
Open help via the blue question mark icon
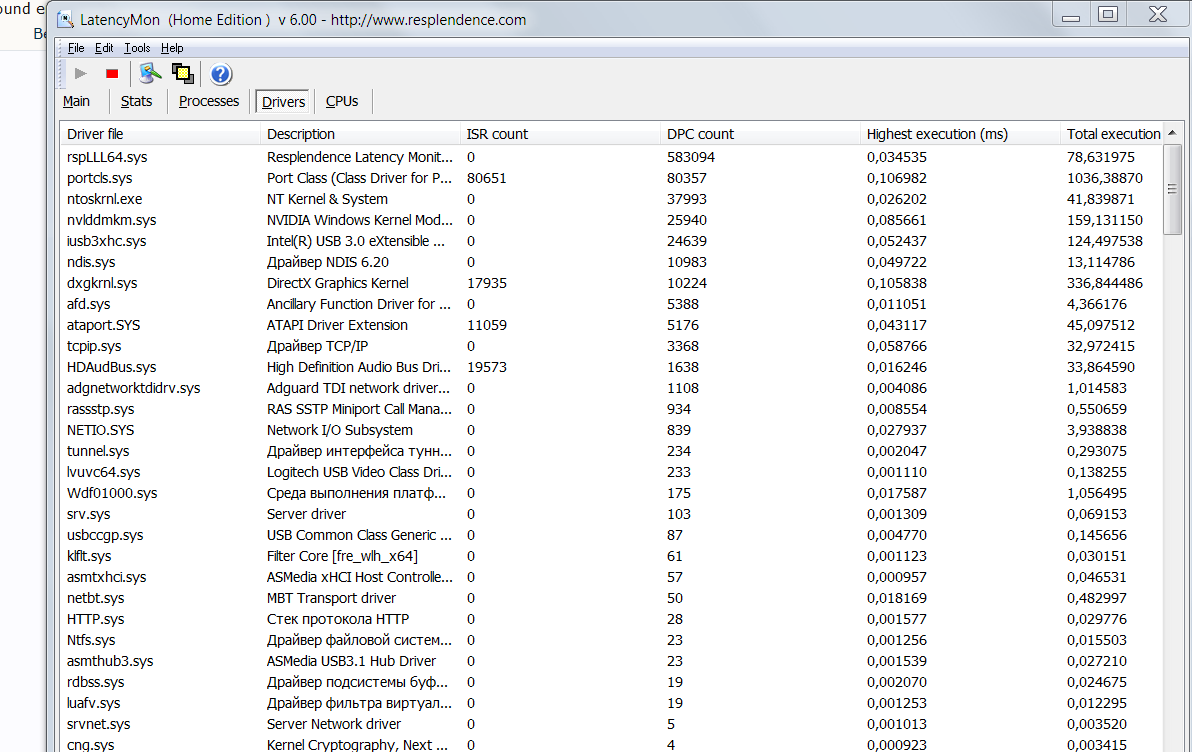220,74
